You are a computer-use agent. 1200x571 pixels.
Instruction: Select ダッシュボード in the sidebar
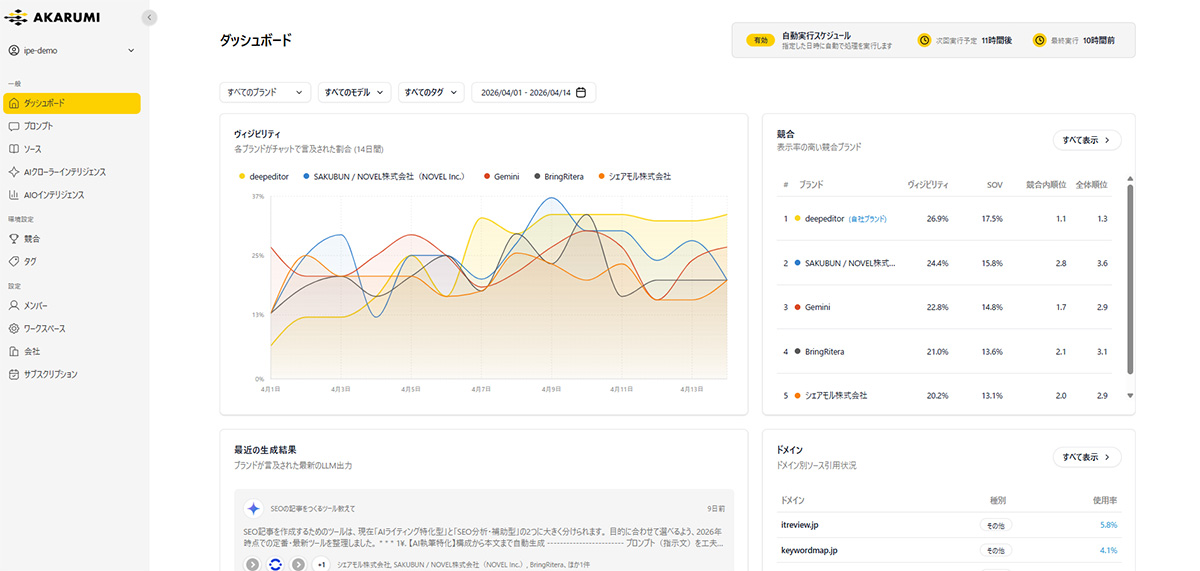click(72, 103)
